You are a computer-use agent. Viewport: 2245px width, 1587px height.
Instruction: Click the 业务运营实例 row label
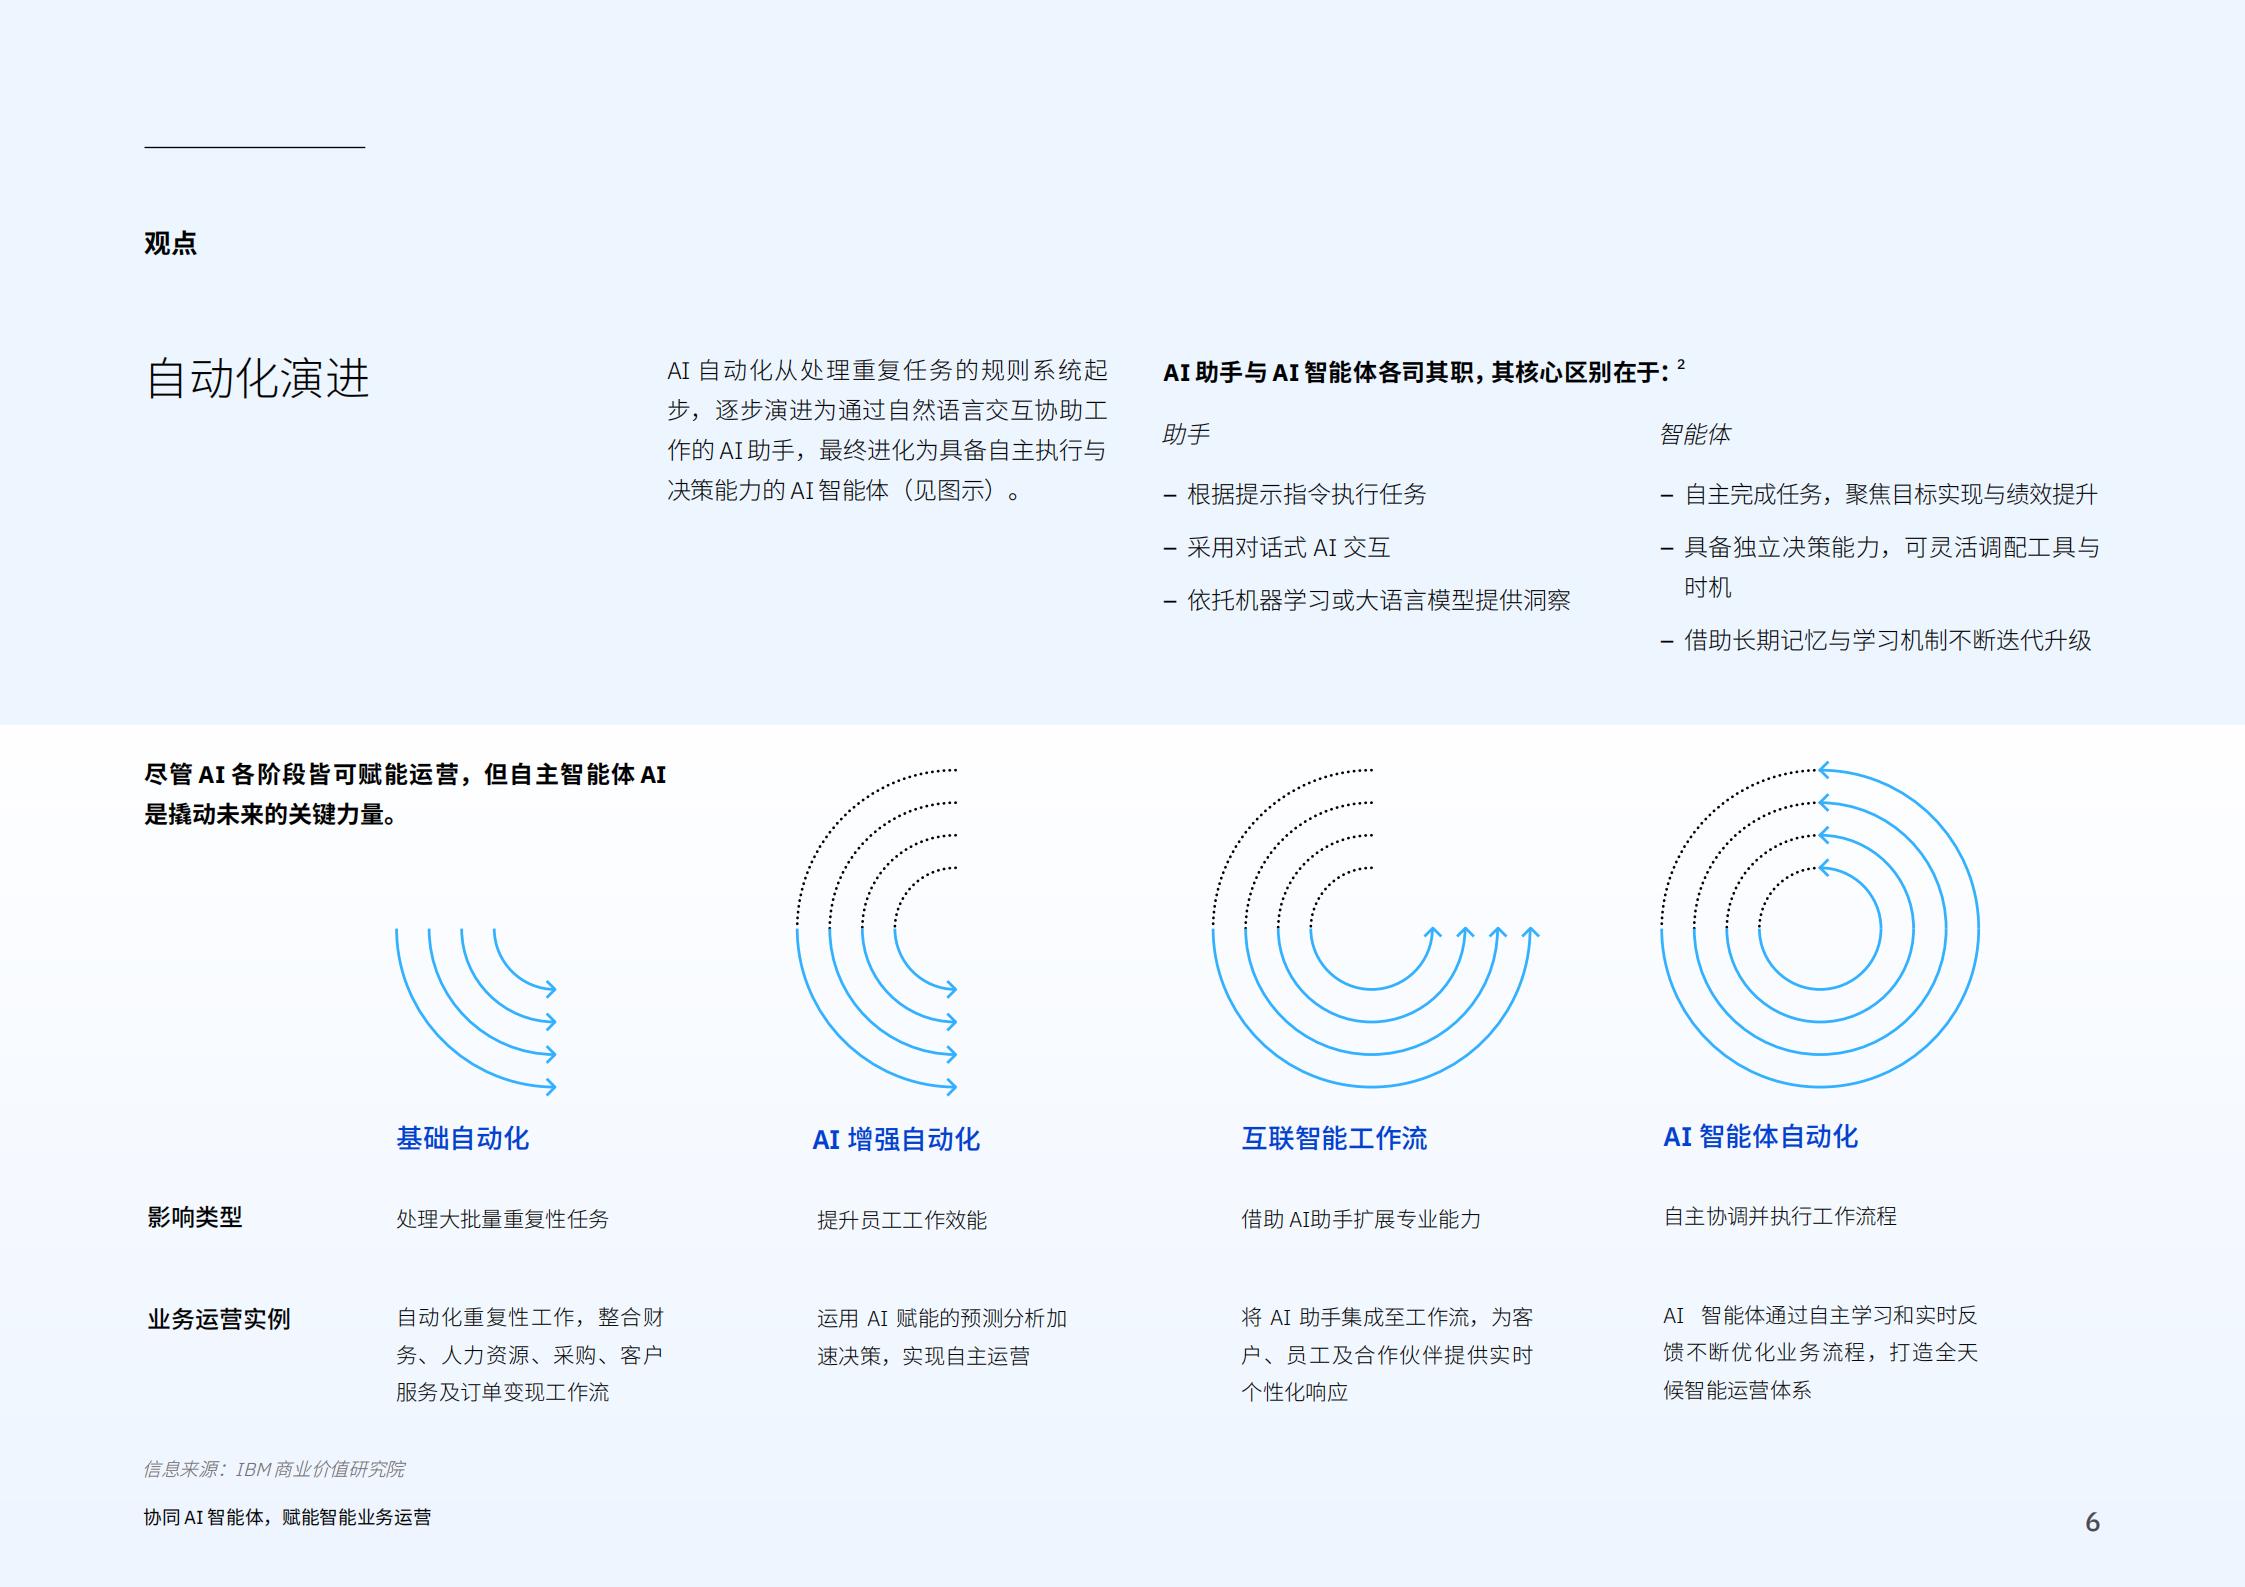pos(218,1319)
